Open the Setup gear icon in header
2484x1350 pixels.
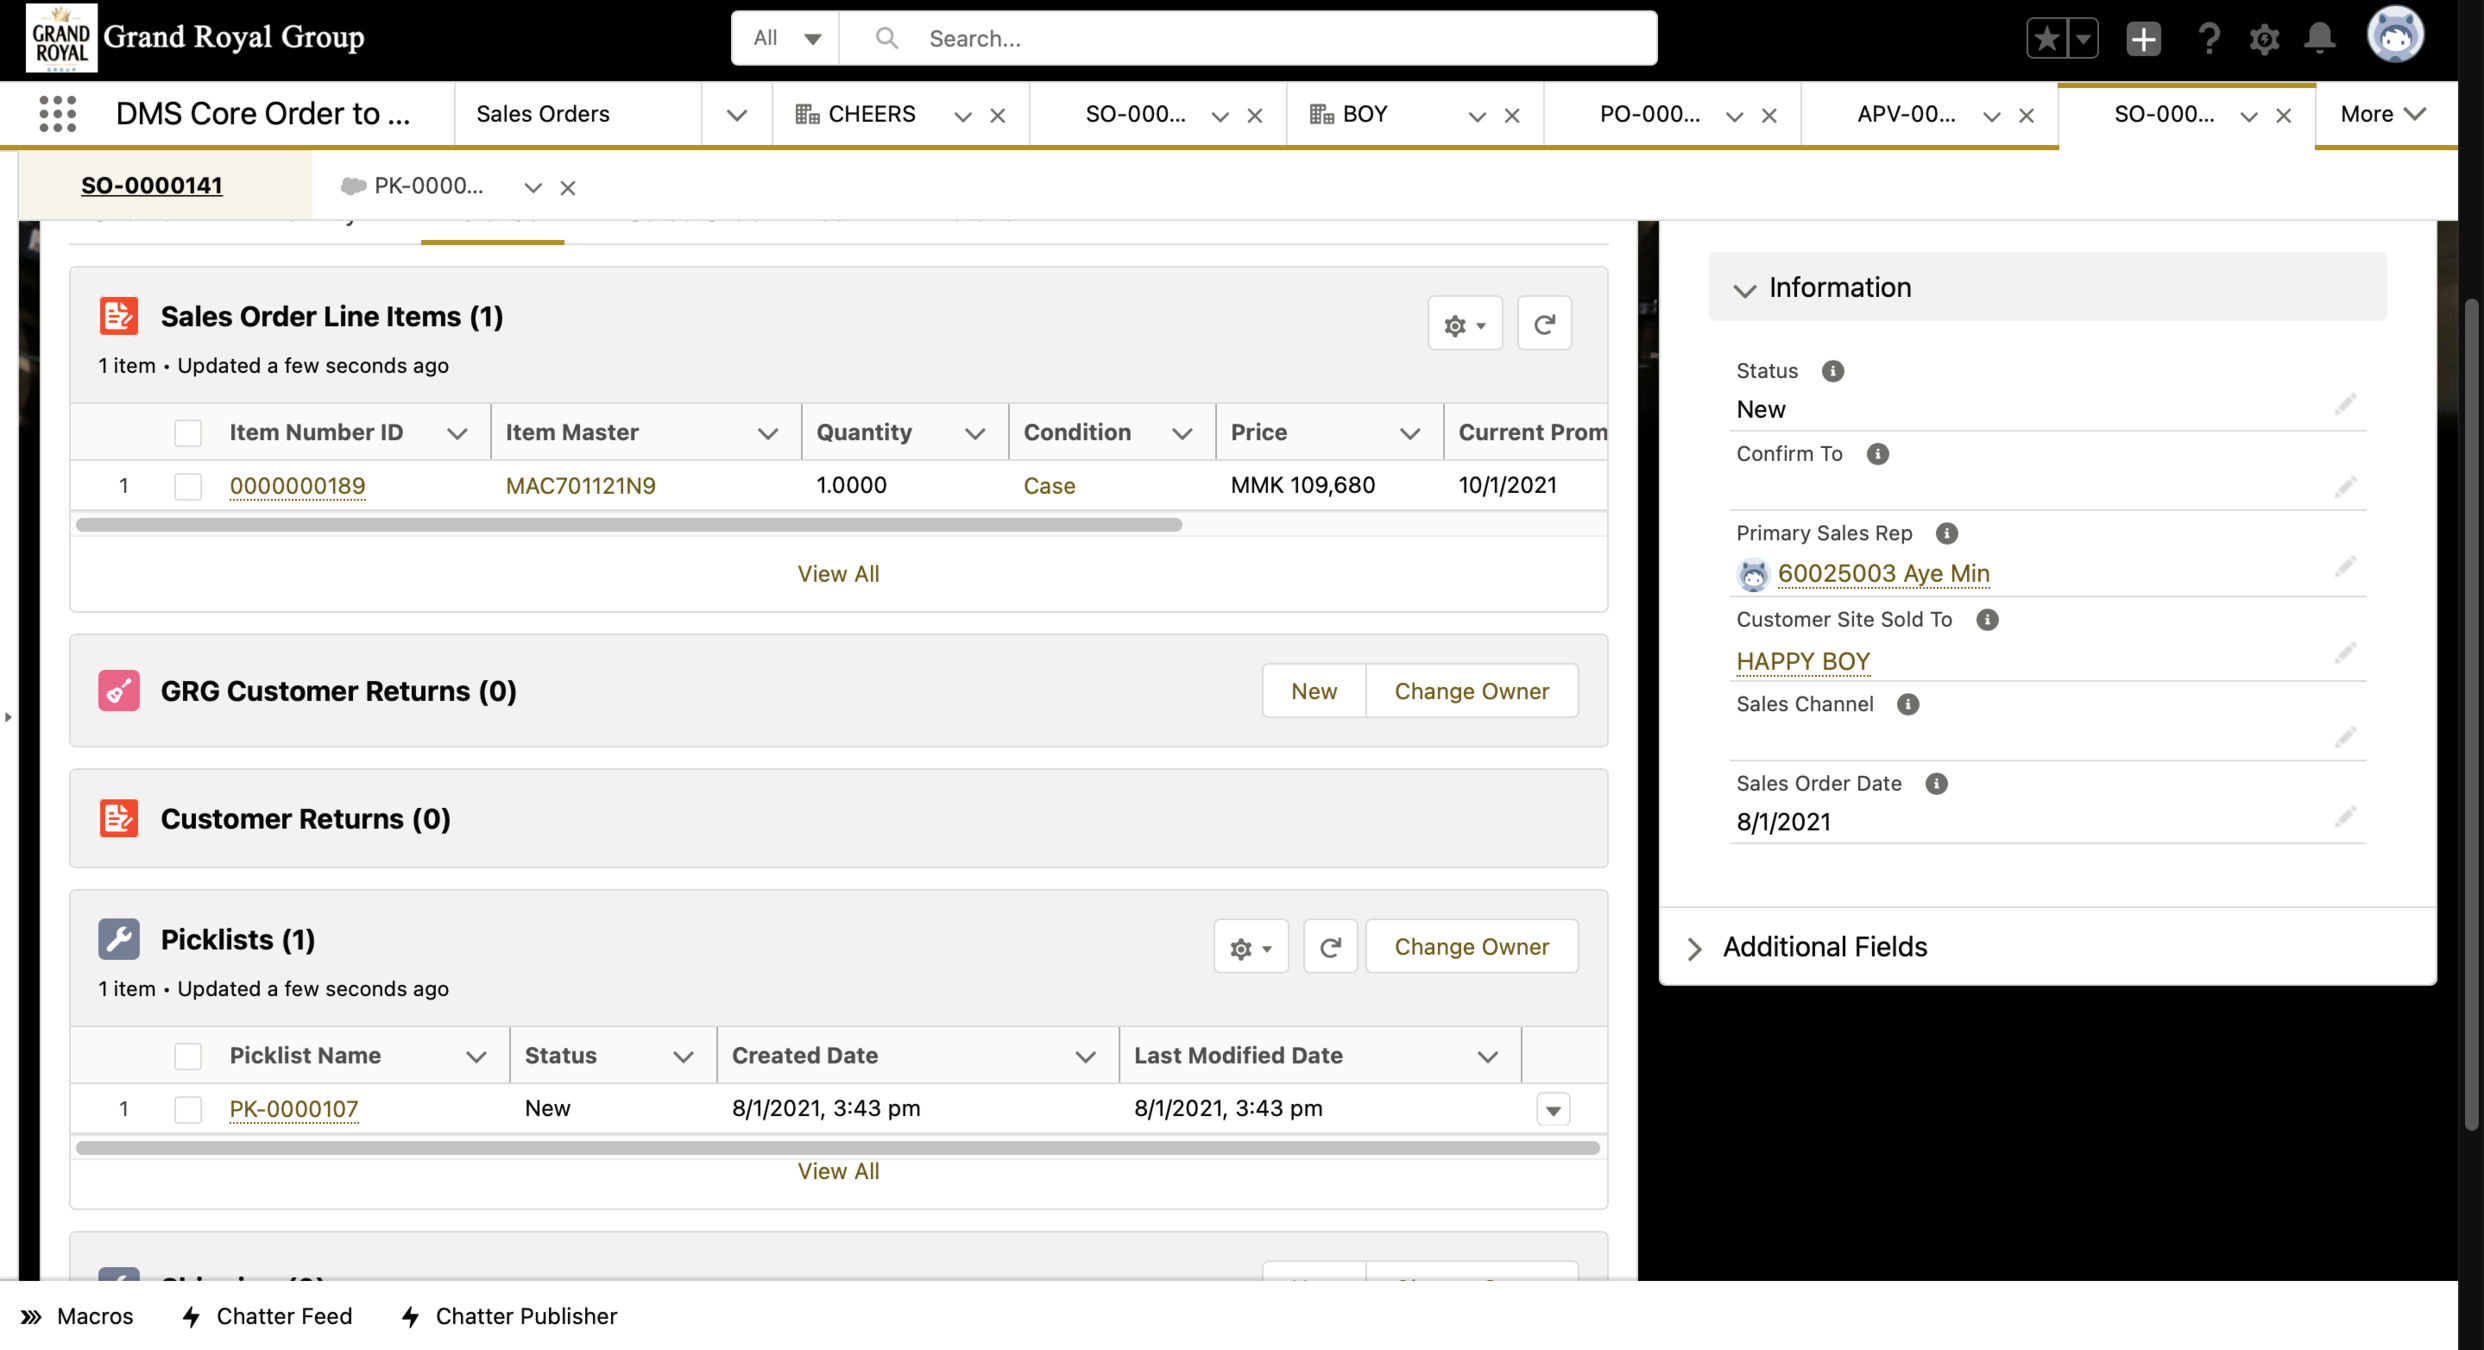(x=2264, y=38)
